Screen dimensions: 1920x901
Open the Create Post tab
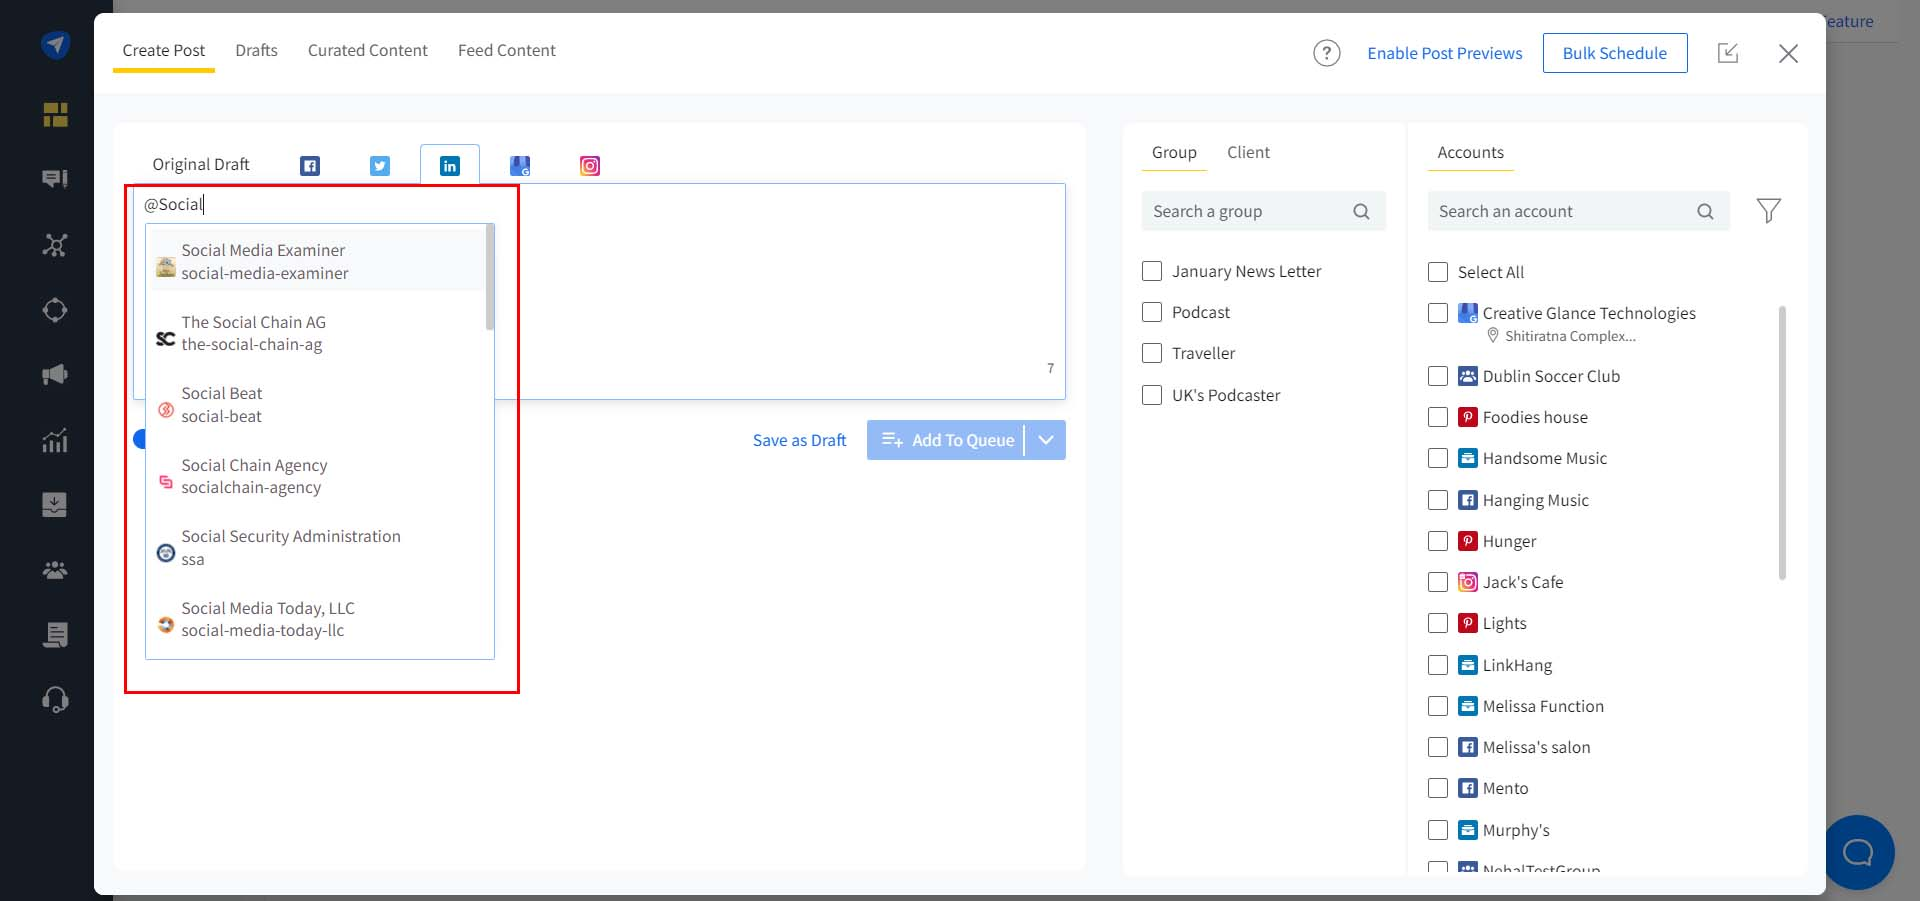[x=163, y=50]
